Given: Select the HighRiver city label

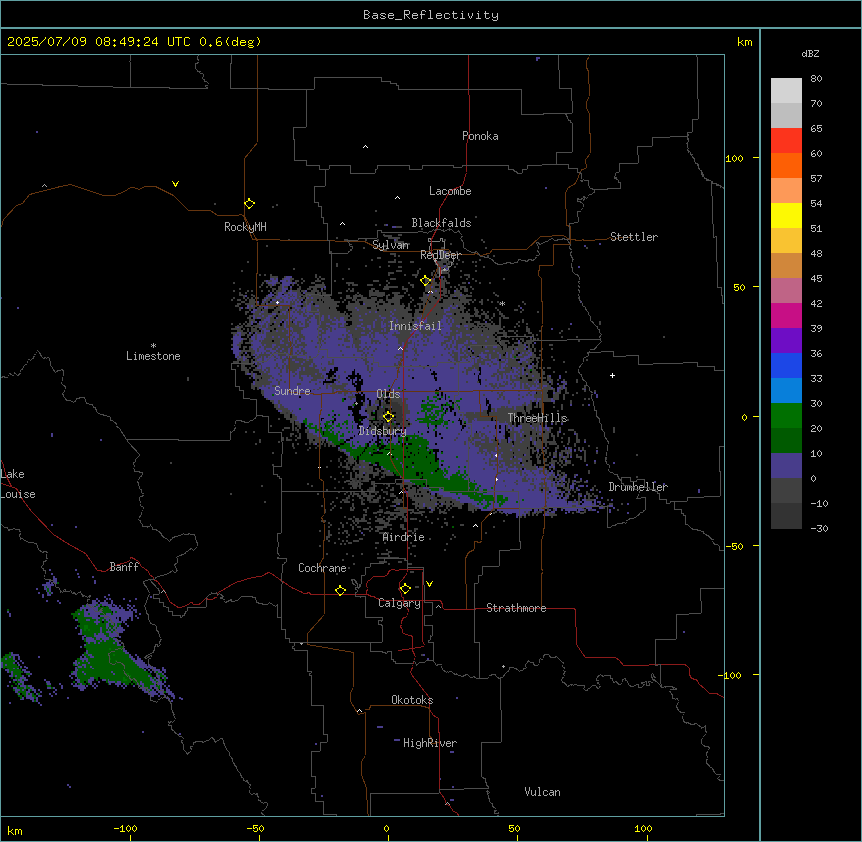Looking at the screenshot, I should click(430, 743).
